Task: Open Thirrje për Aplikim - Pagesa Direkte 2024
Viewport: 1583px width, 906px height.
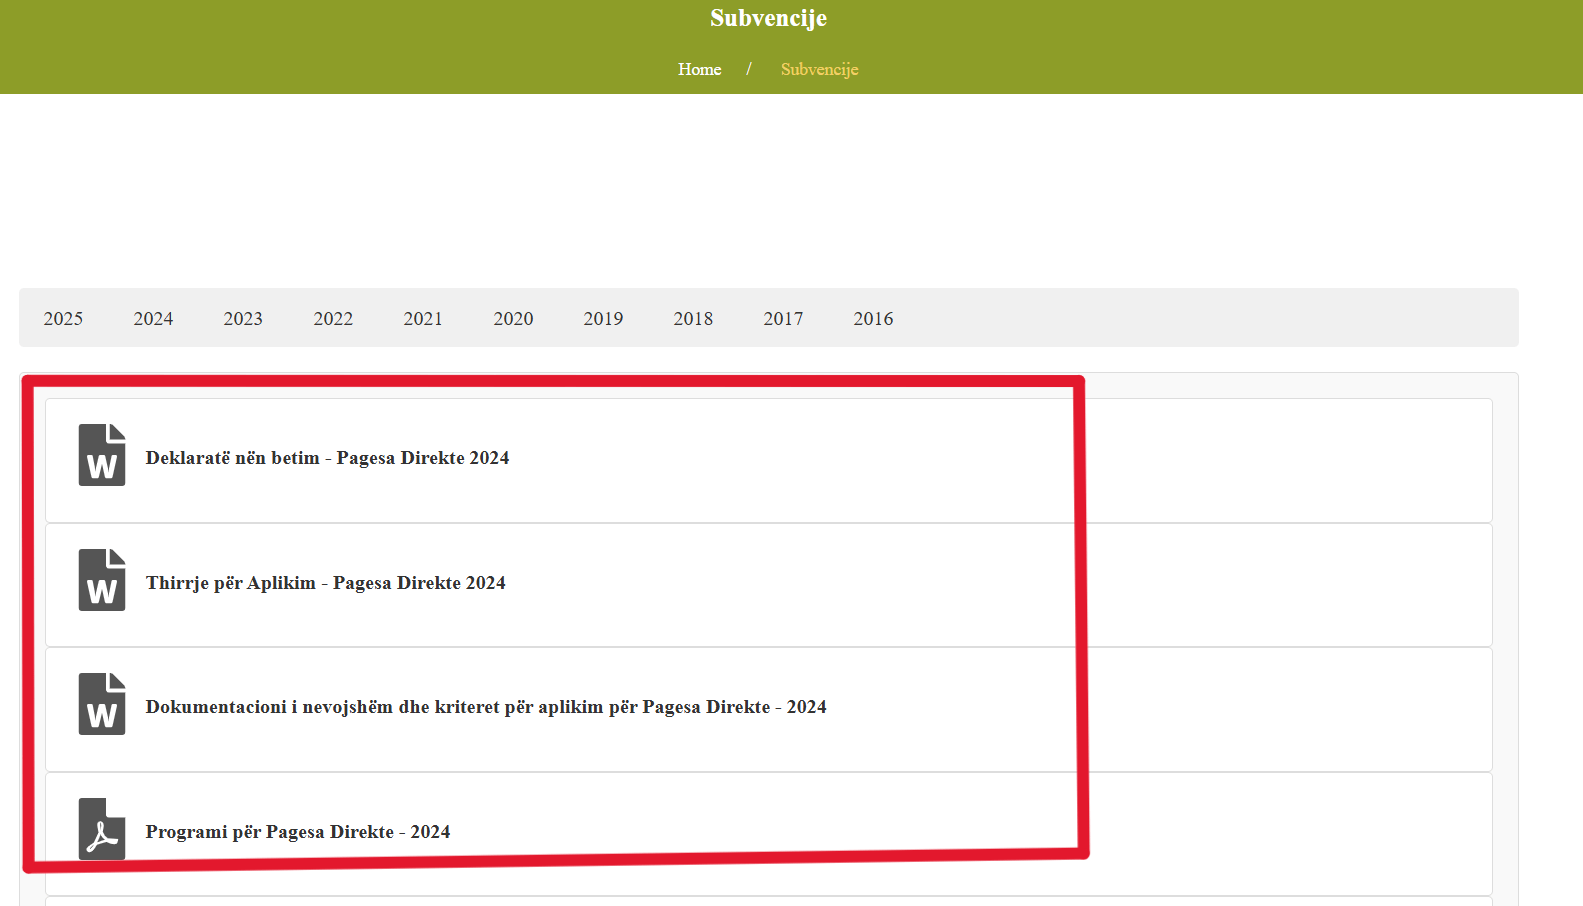Action: [325, 583]
